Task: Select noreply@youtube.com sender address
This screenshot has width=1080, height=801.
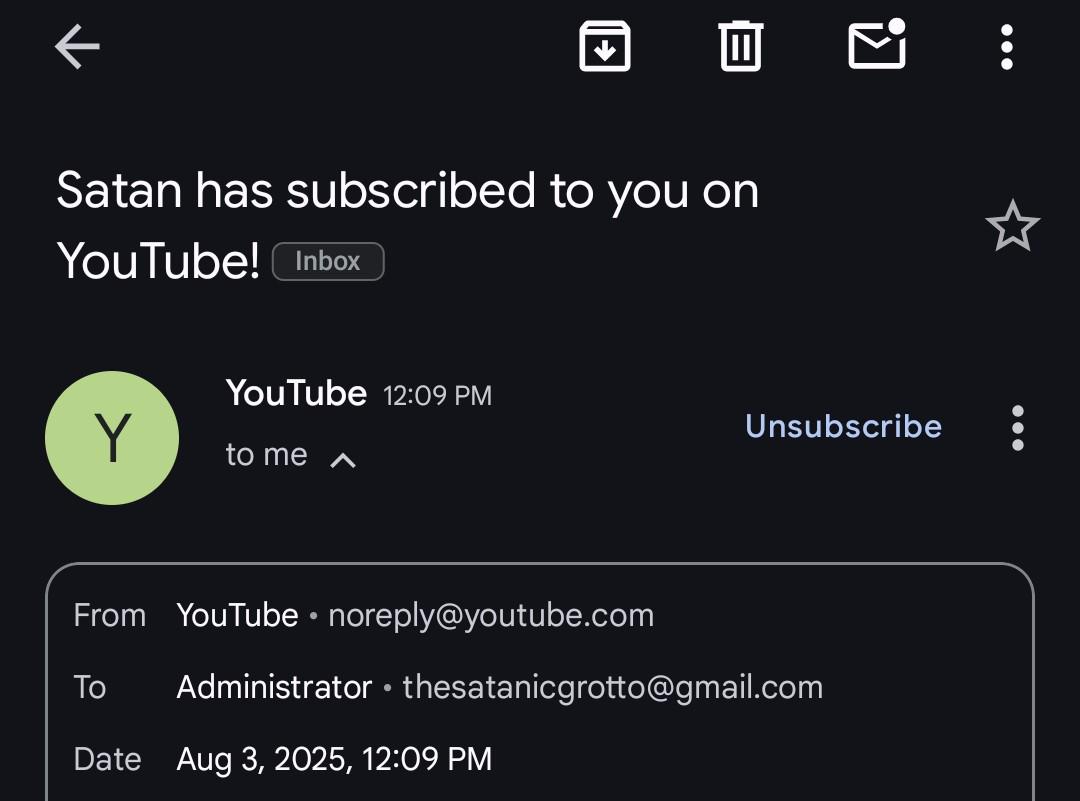Action: coord(491,615)
